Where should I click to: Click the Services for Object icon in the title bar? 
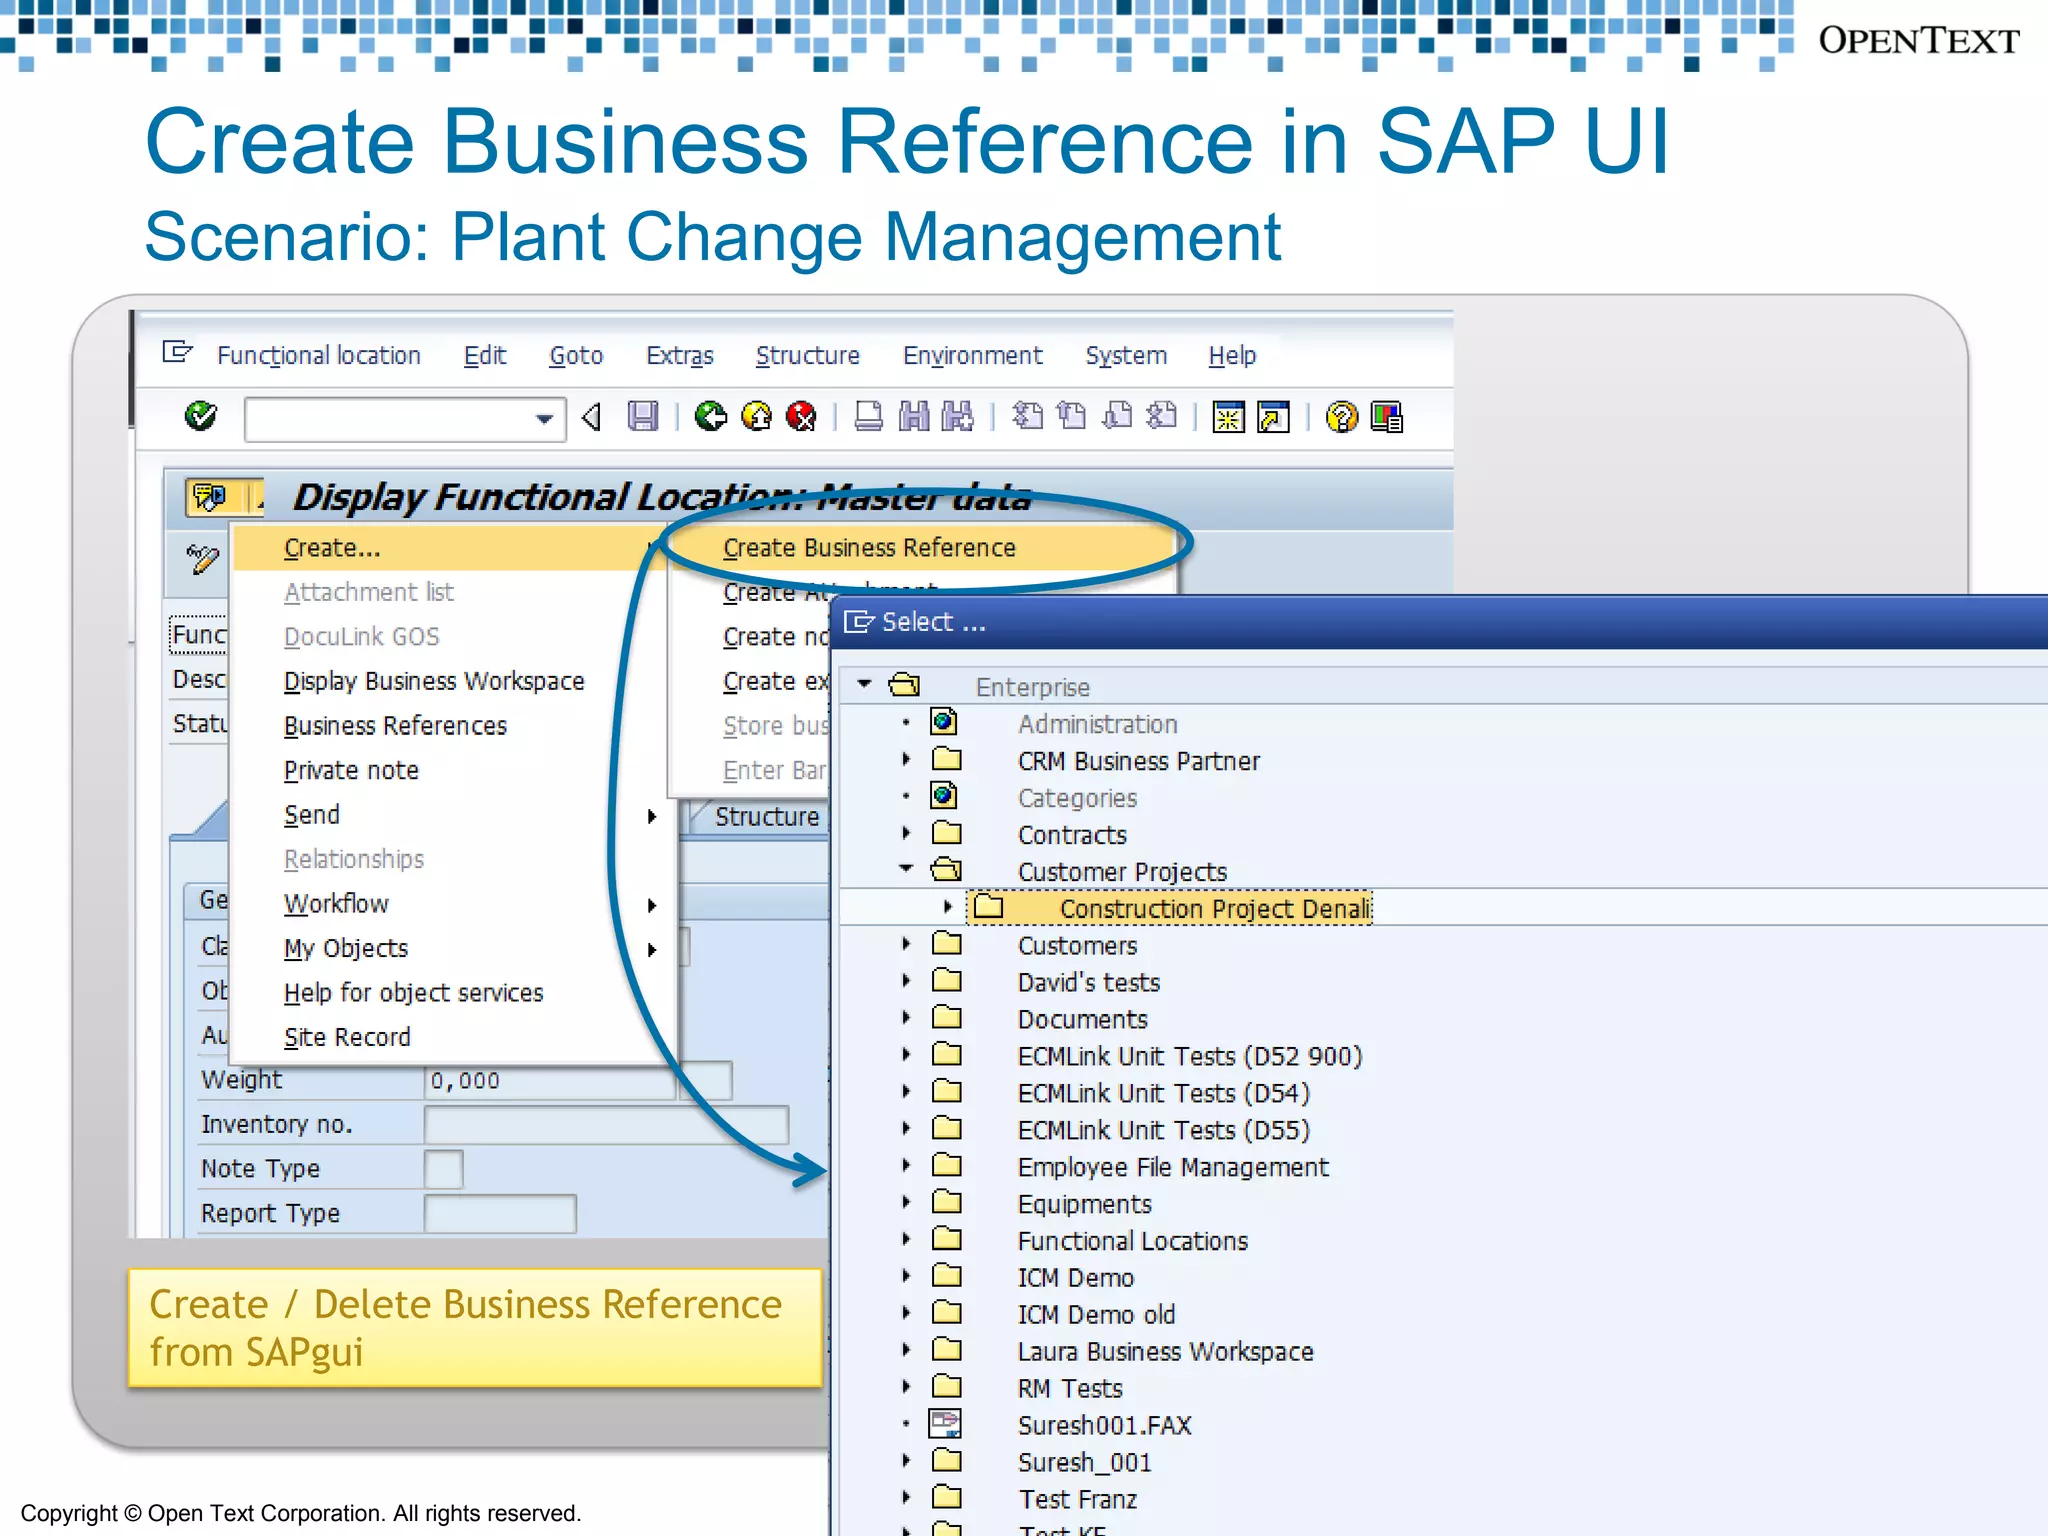click(210, 497)
